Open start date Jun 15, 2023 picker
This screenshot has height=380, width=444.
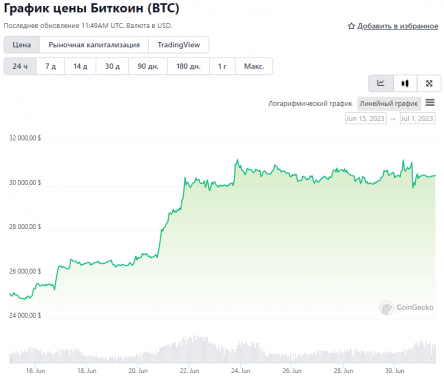[366, 118]
